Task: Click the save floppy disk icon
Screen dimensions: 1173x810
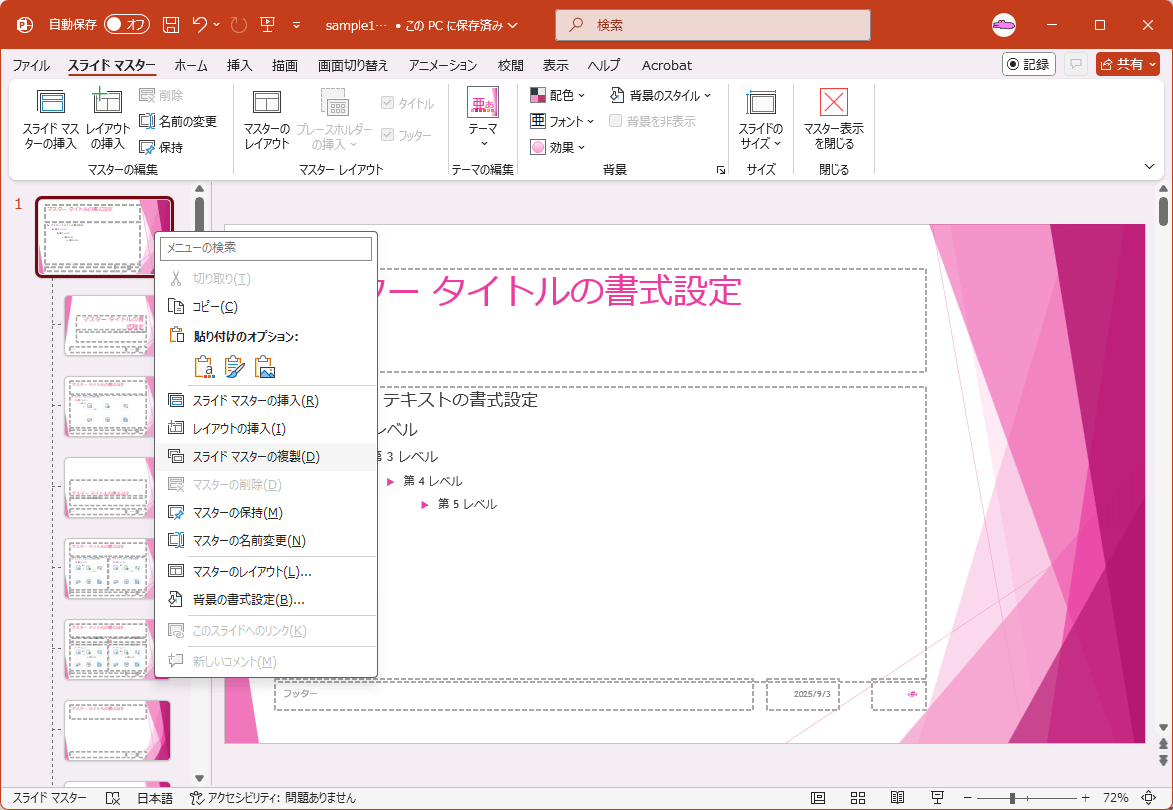Action: coord(171,25)
